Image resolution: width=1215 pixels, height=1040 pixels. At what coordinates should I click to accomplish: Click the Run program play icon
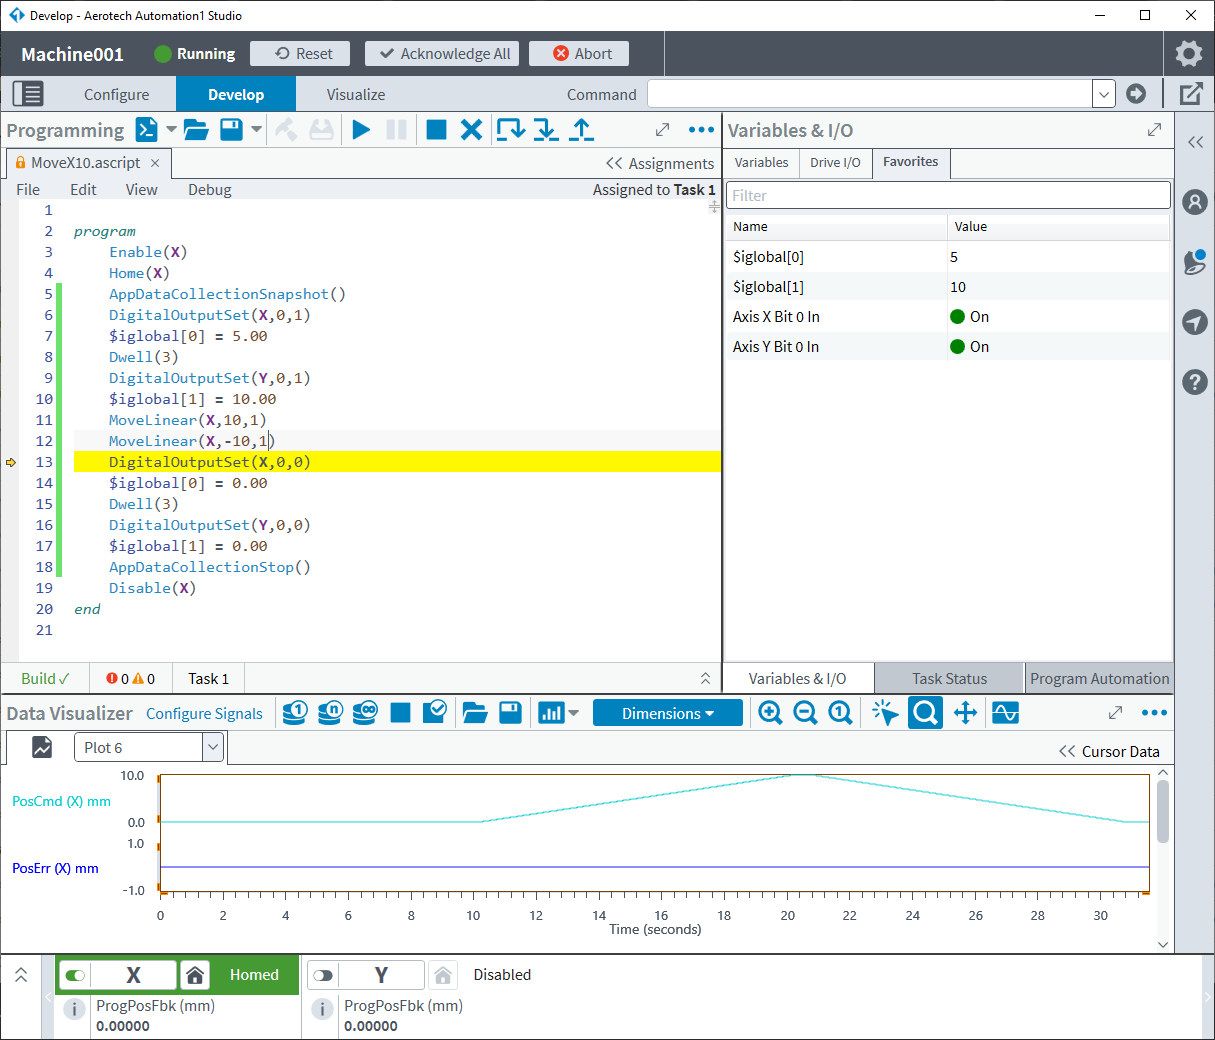tap(362, 130)
